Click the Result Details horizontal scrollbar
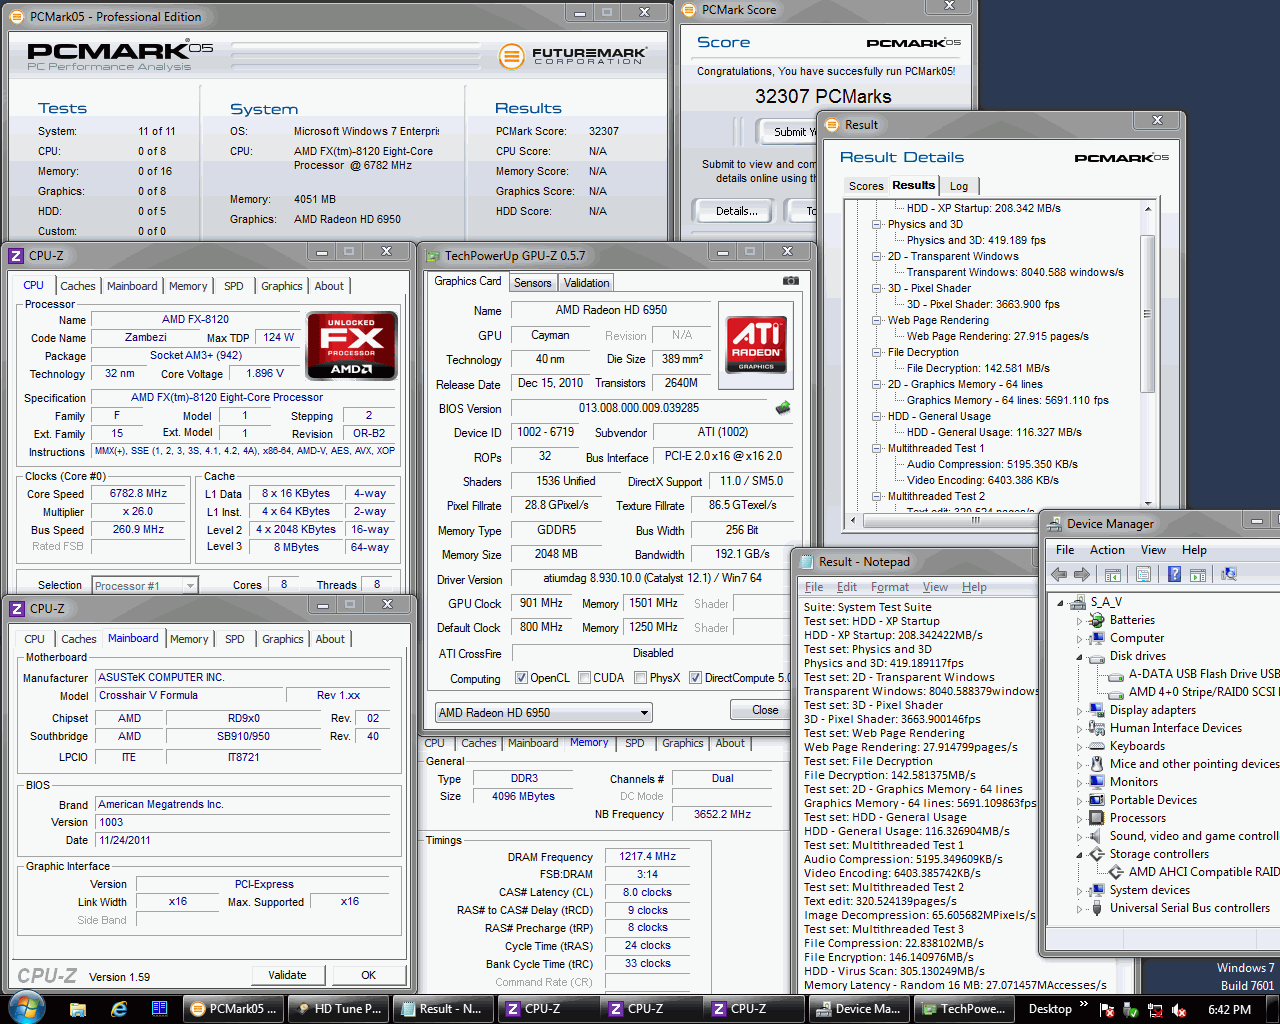Screen dimensions: 1280x1024 click(x=994, y=520)
